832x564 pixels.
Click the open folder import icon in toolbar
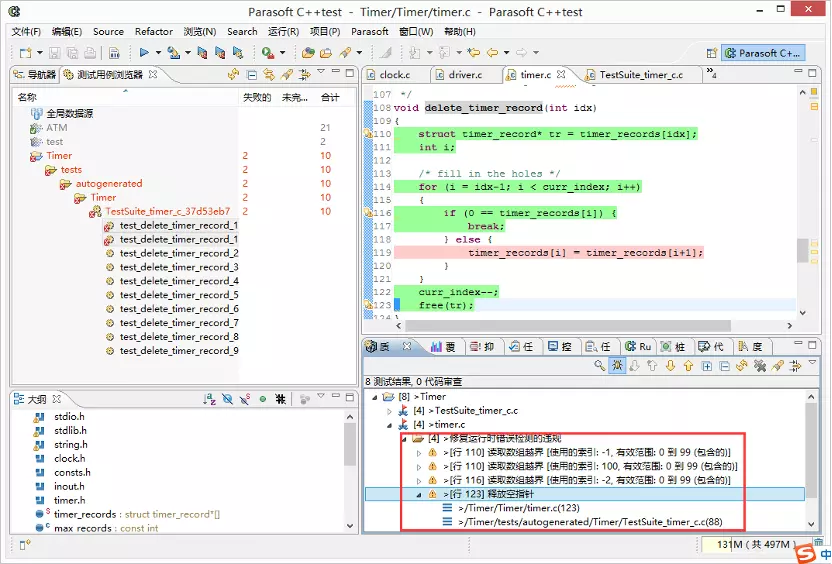(326, 53)
